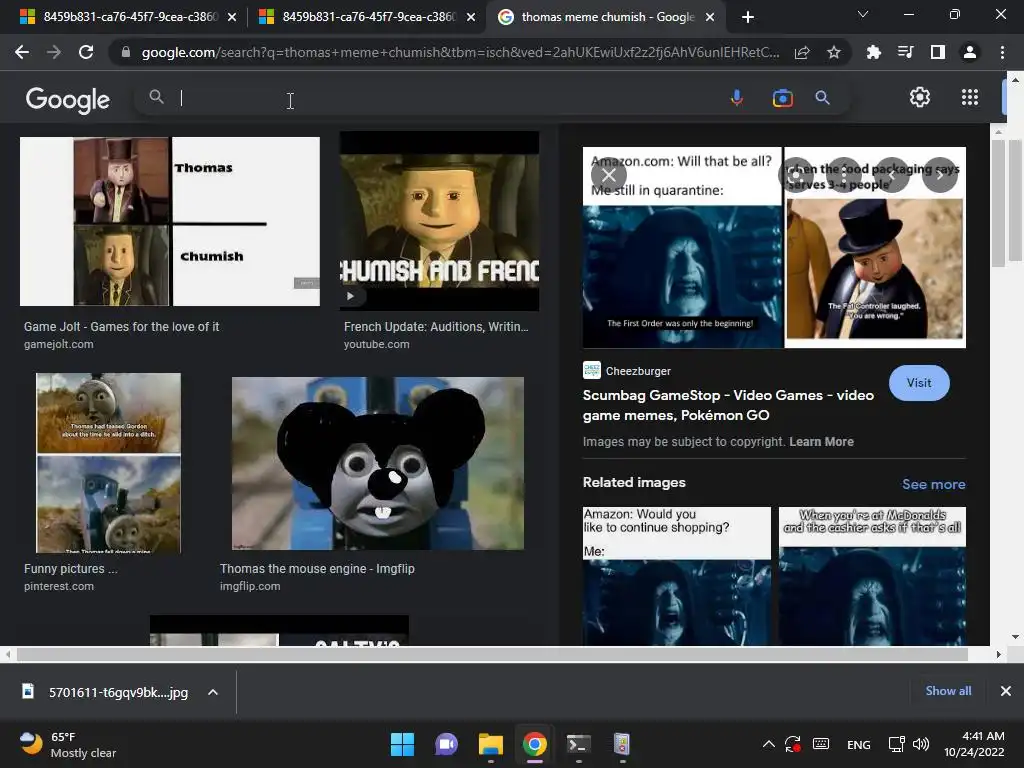Open File Explorer from taskbar
This screenshot has height=768, width=1024.
coord(490,744)
